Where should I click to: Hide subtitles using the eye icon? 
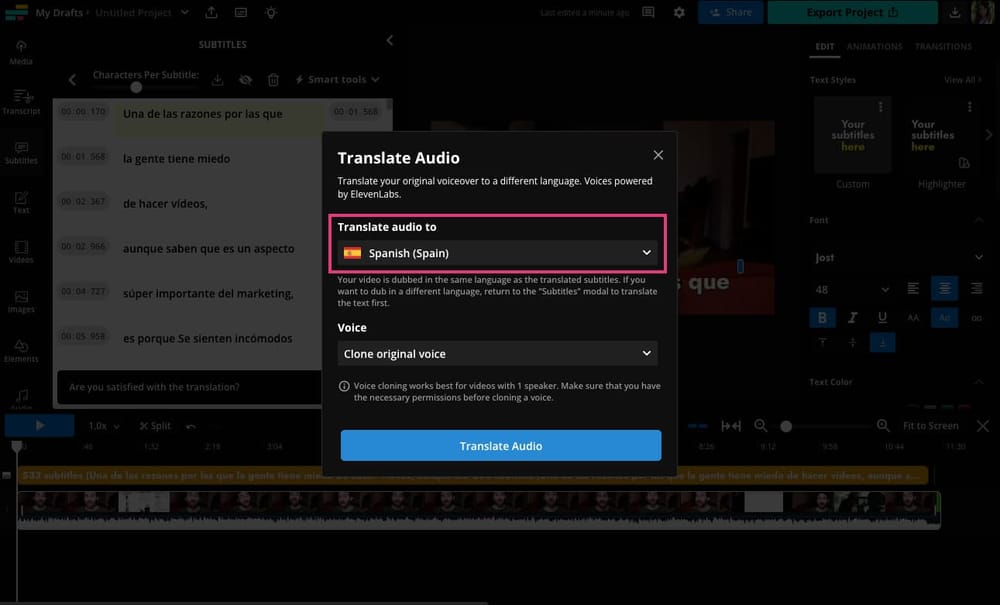coord(246,79)
